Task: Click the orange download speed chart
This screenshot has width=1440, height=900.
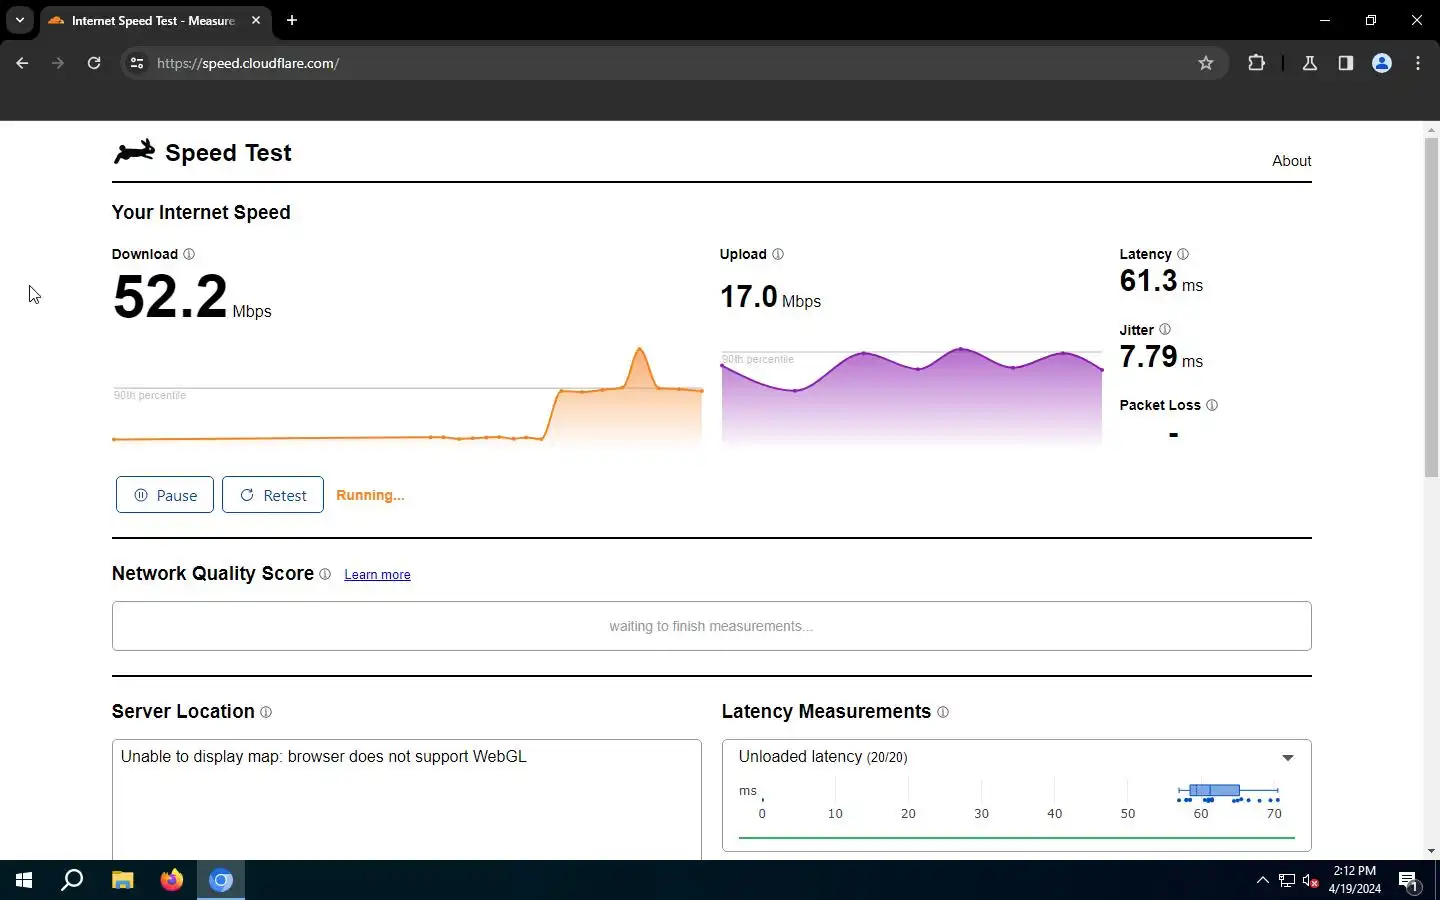Action: [407, 395]
